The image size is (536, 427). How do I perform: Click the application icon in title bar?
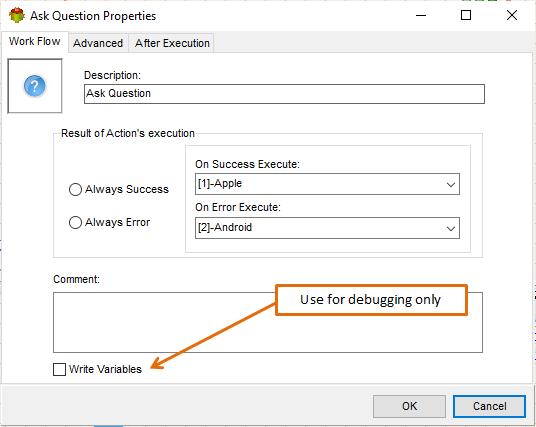point(16,15)
